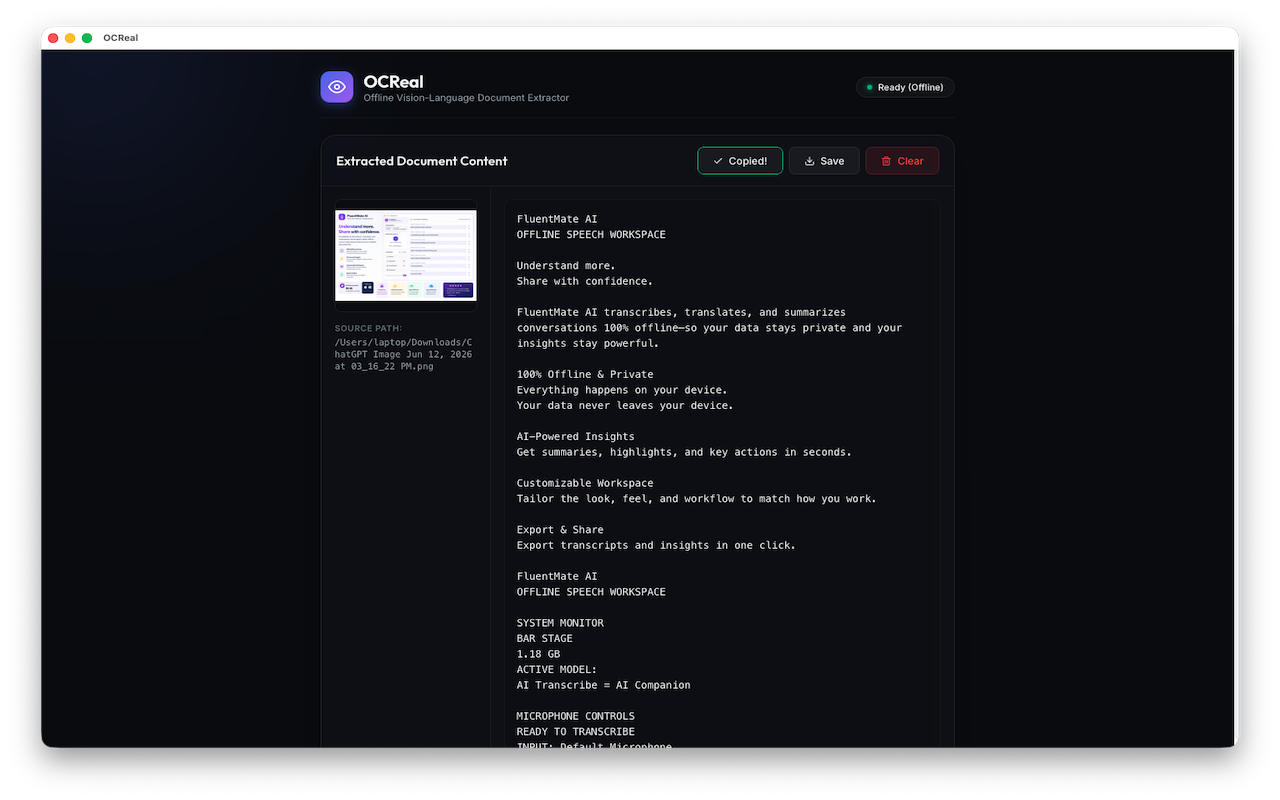Click the line 'Understand more.'
Screen dimensions: 1280x800
pyautogui.click(x=566, y=266)
